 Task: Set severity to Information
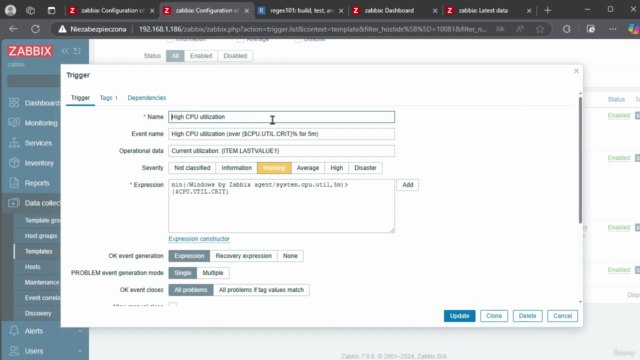click(x=237, y=168)
